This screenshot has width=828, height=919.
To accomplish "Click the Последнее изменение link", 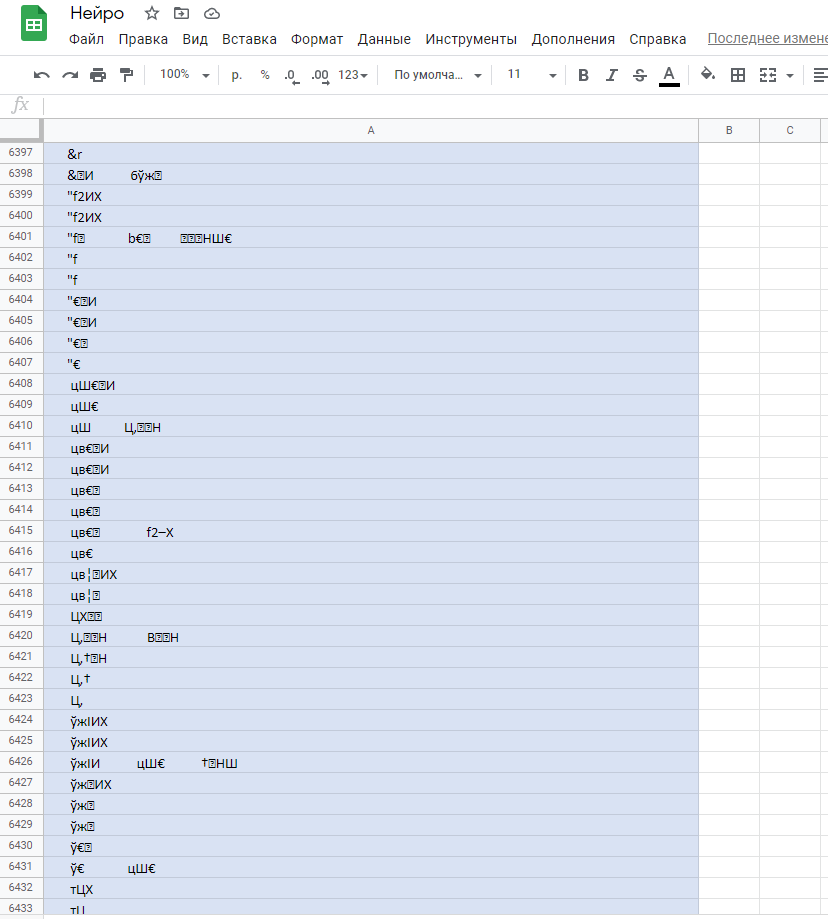I will coord(766,39).
